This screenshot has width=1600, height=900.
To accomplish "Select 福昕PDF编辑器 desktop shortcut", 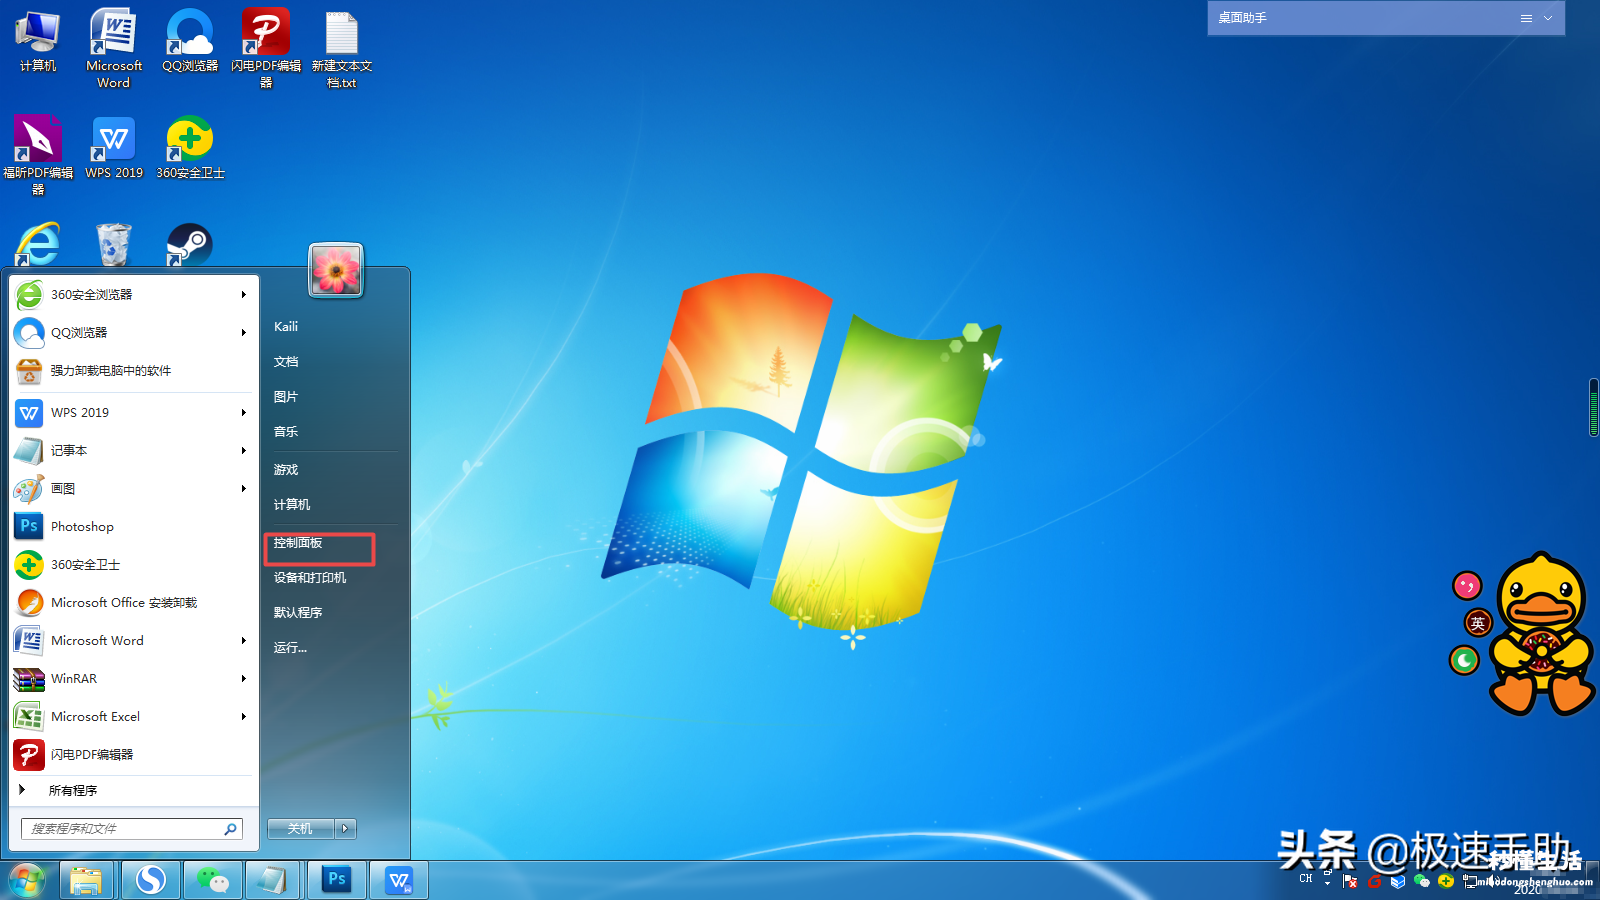I will [38, 155].
